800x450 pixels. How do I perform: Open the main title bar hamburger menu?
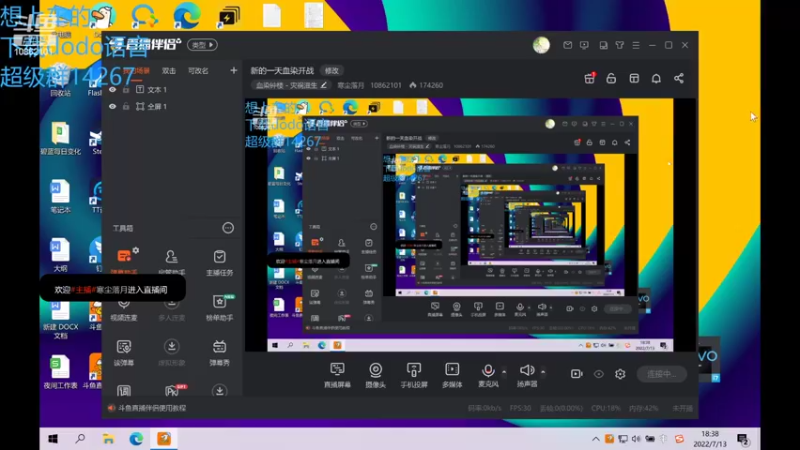tap(636, 45)
